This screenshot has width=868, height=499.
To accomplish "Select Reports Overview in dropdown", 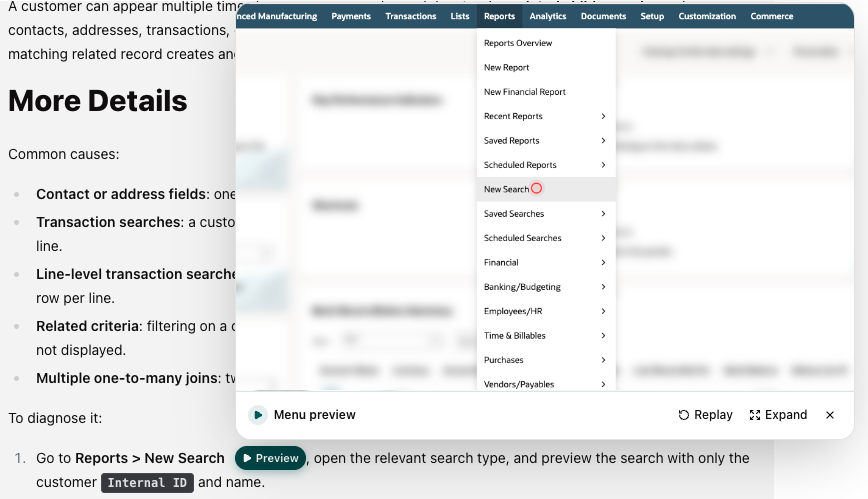I will pos(546,43).
